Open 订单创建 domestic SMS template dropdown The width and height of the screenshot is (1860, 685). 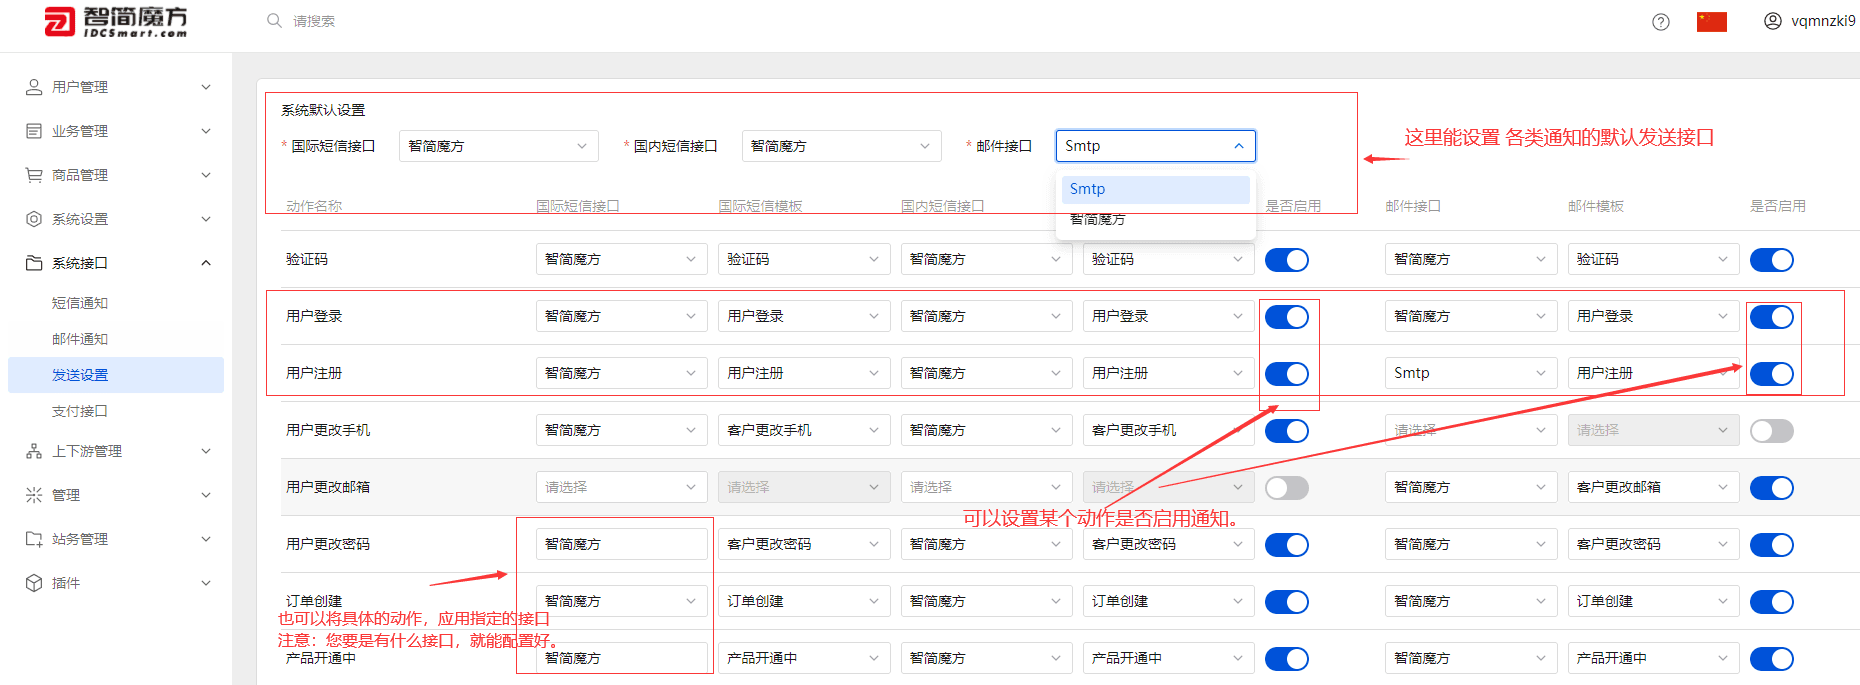click(1168, 601)
